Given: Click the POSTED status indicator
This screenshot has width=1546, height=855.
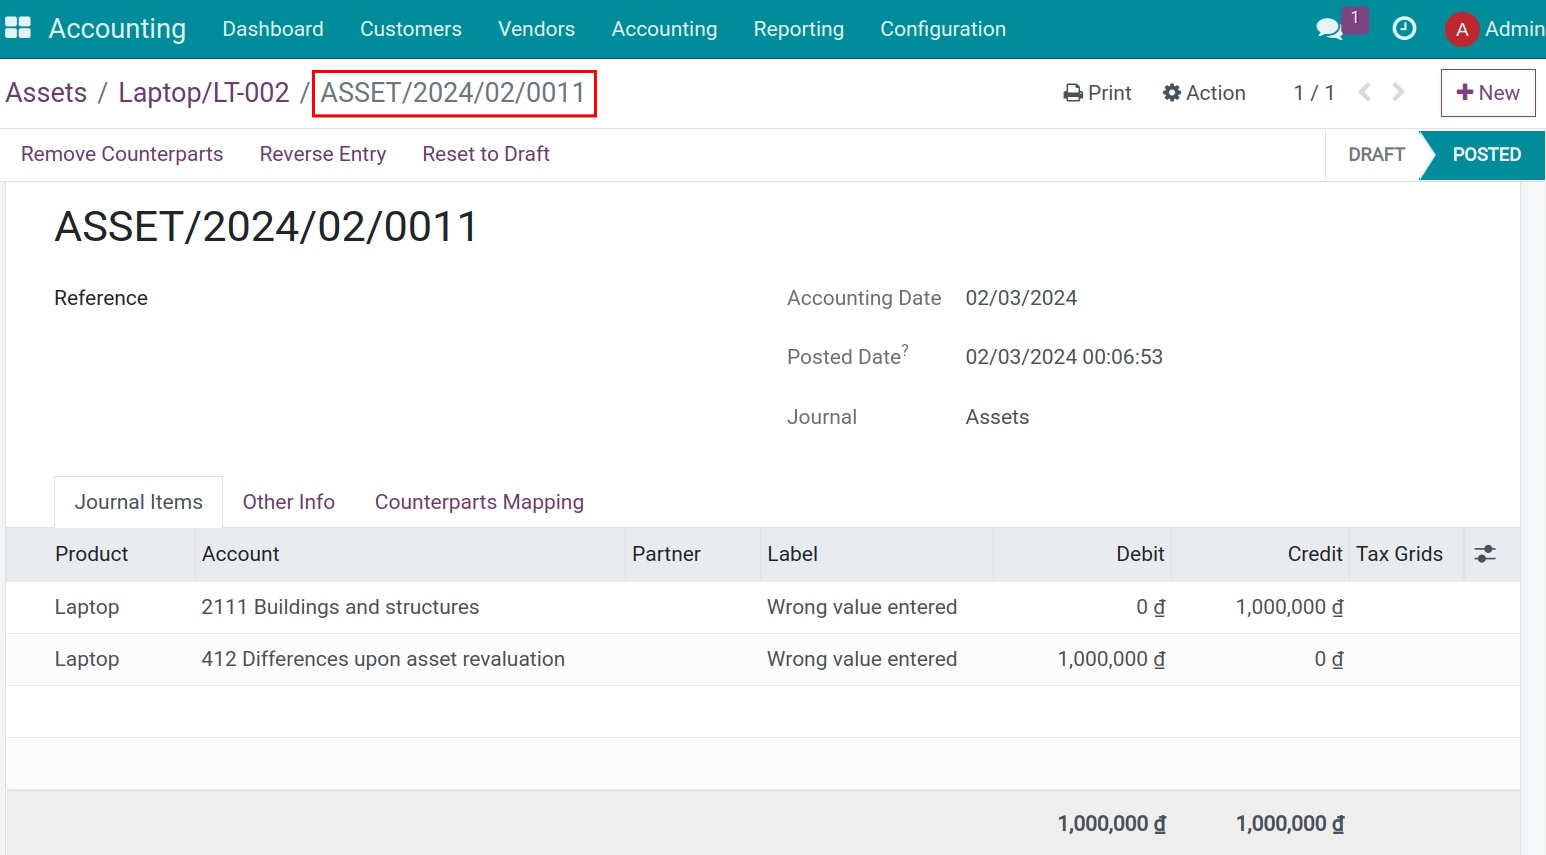Looking at the screenshot, I should 1485,154.
